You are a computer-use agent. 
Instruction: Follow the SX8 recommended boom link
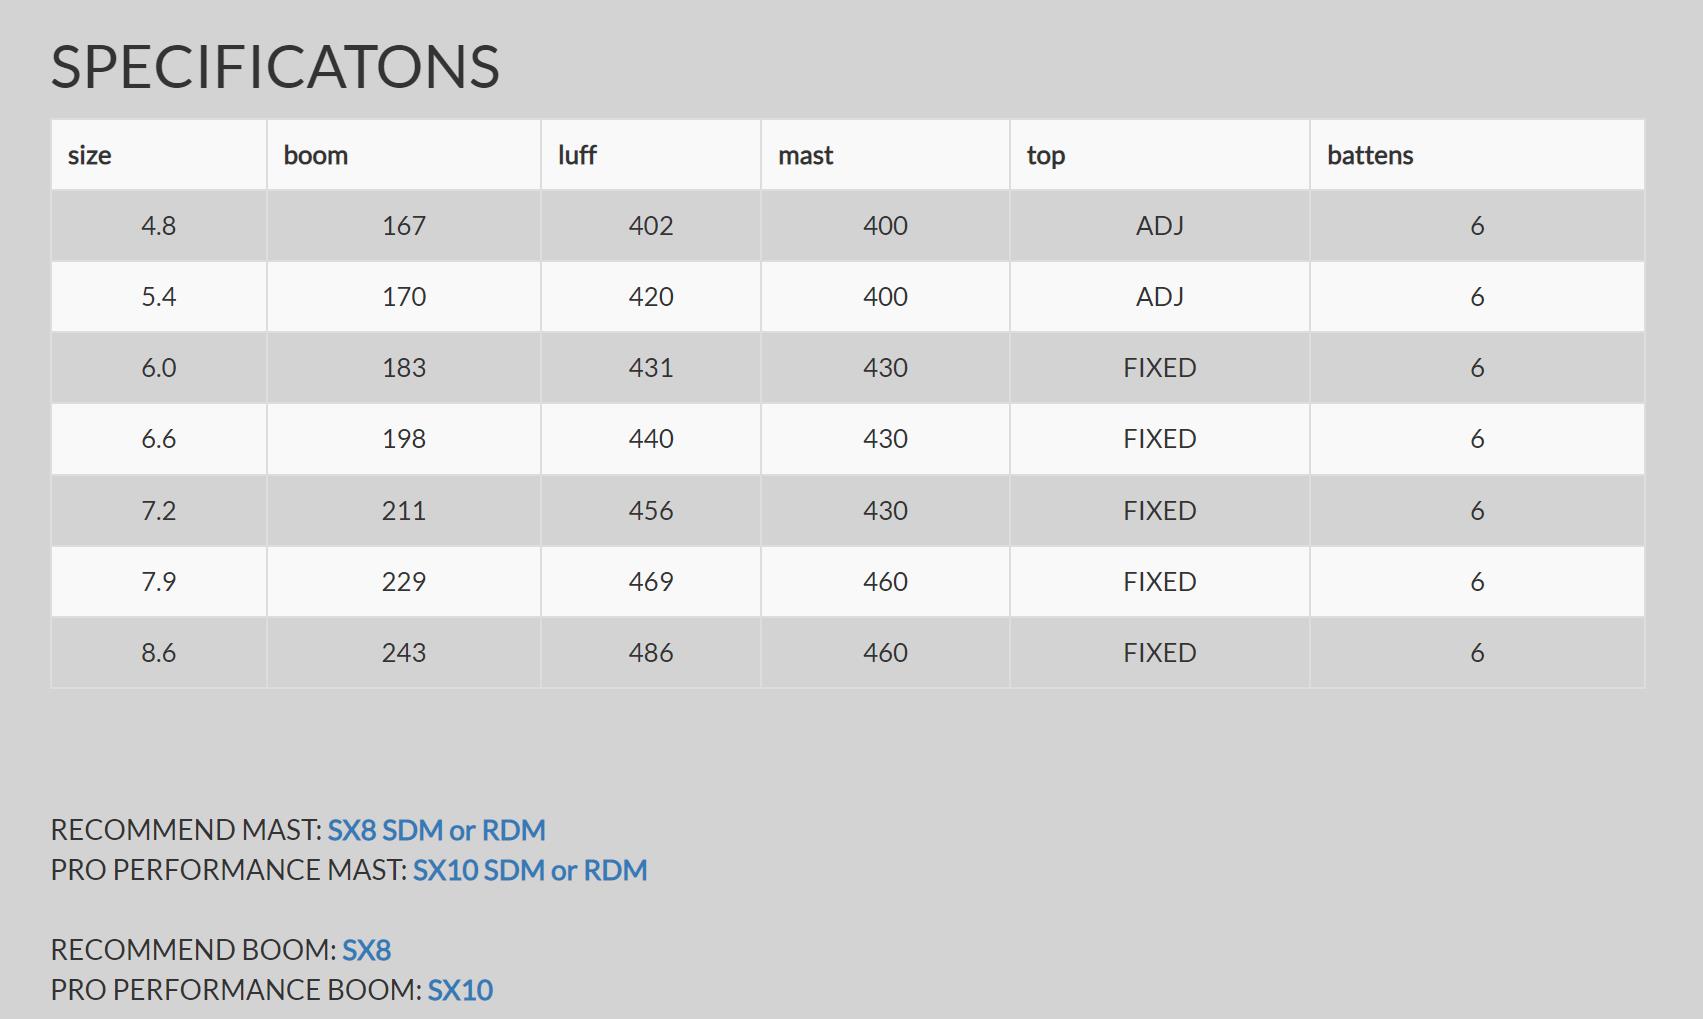point(367,950)
